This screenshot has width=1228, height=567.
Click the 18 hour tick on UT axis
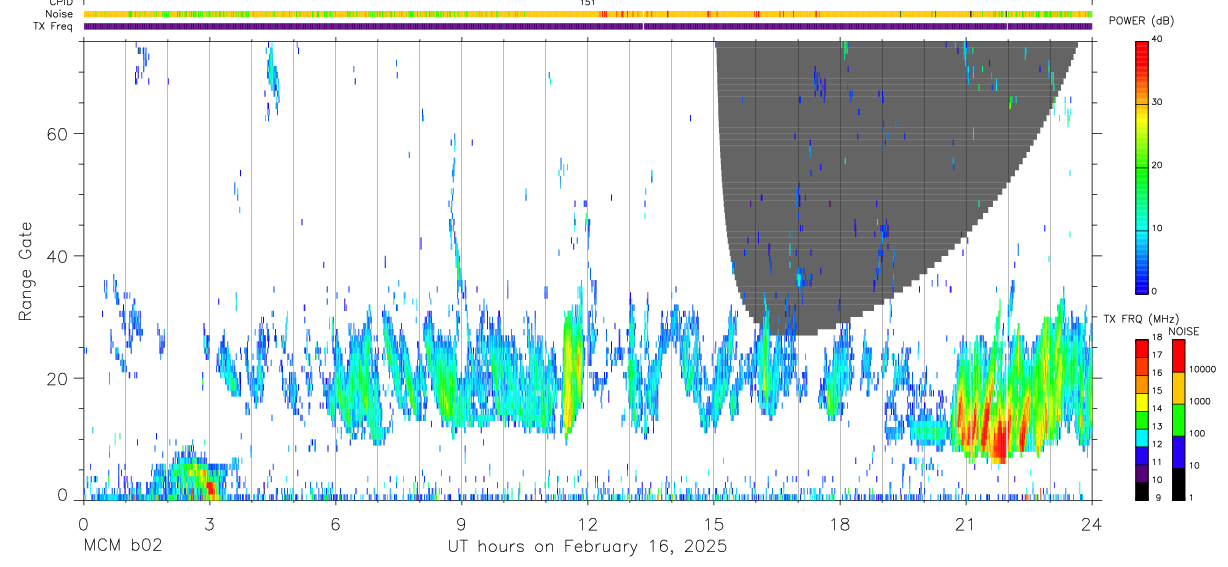point(840,523)
